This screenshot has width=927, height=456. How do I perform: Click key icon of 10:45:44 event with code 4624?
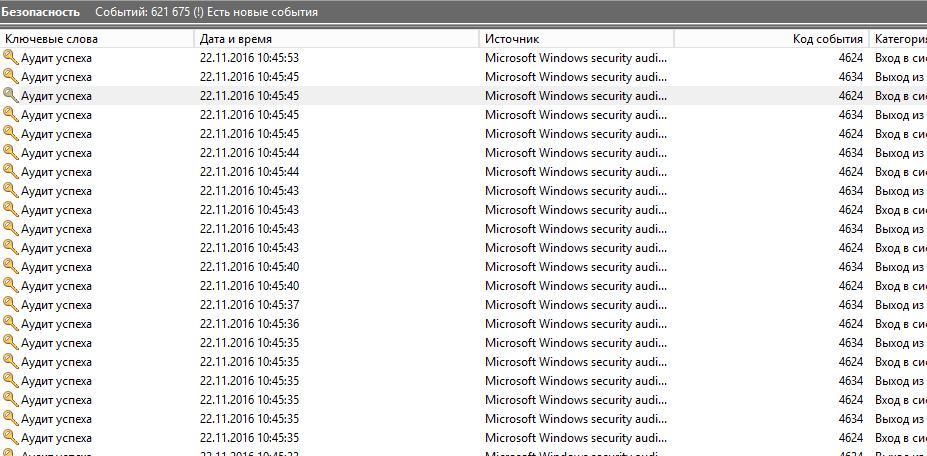coord(11,172)
